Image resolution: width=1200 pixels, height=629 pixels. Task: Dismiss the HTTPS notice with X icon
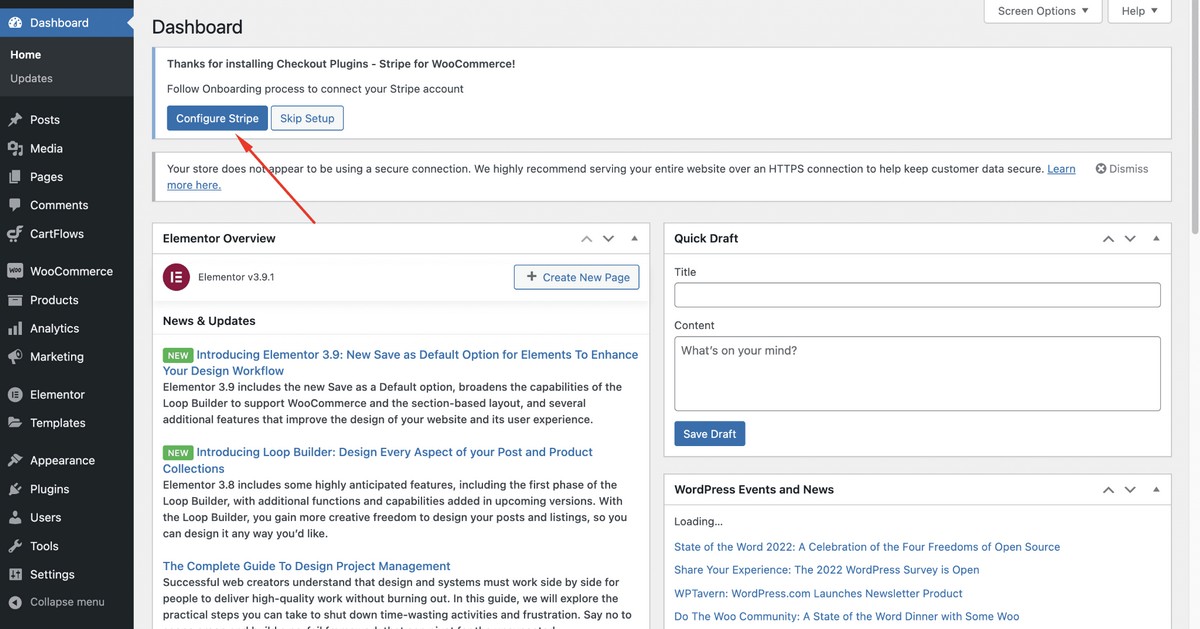(x=1101, y=169)
